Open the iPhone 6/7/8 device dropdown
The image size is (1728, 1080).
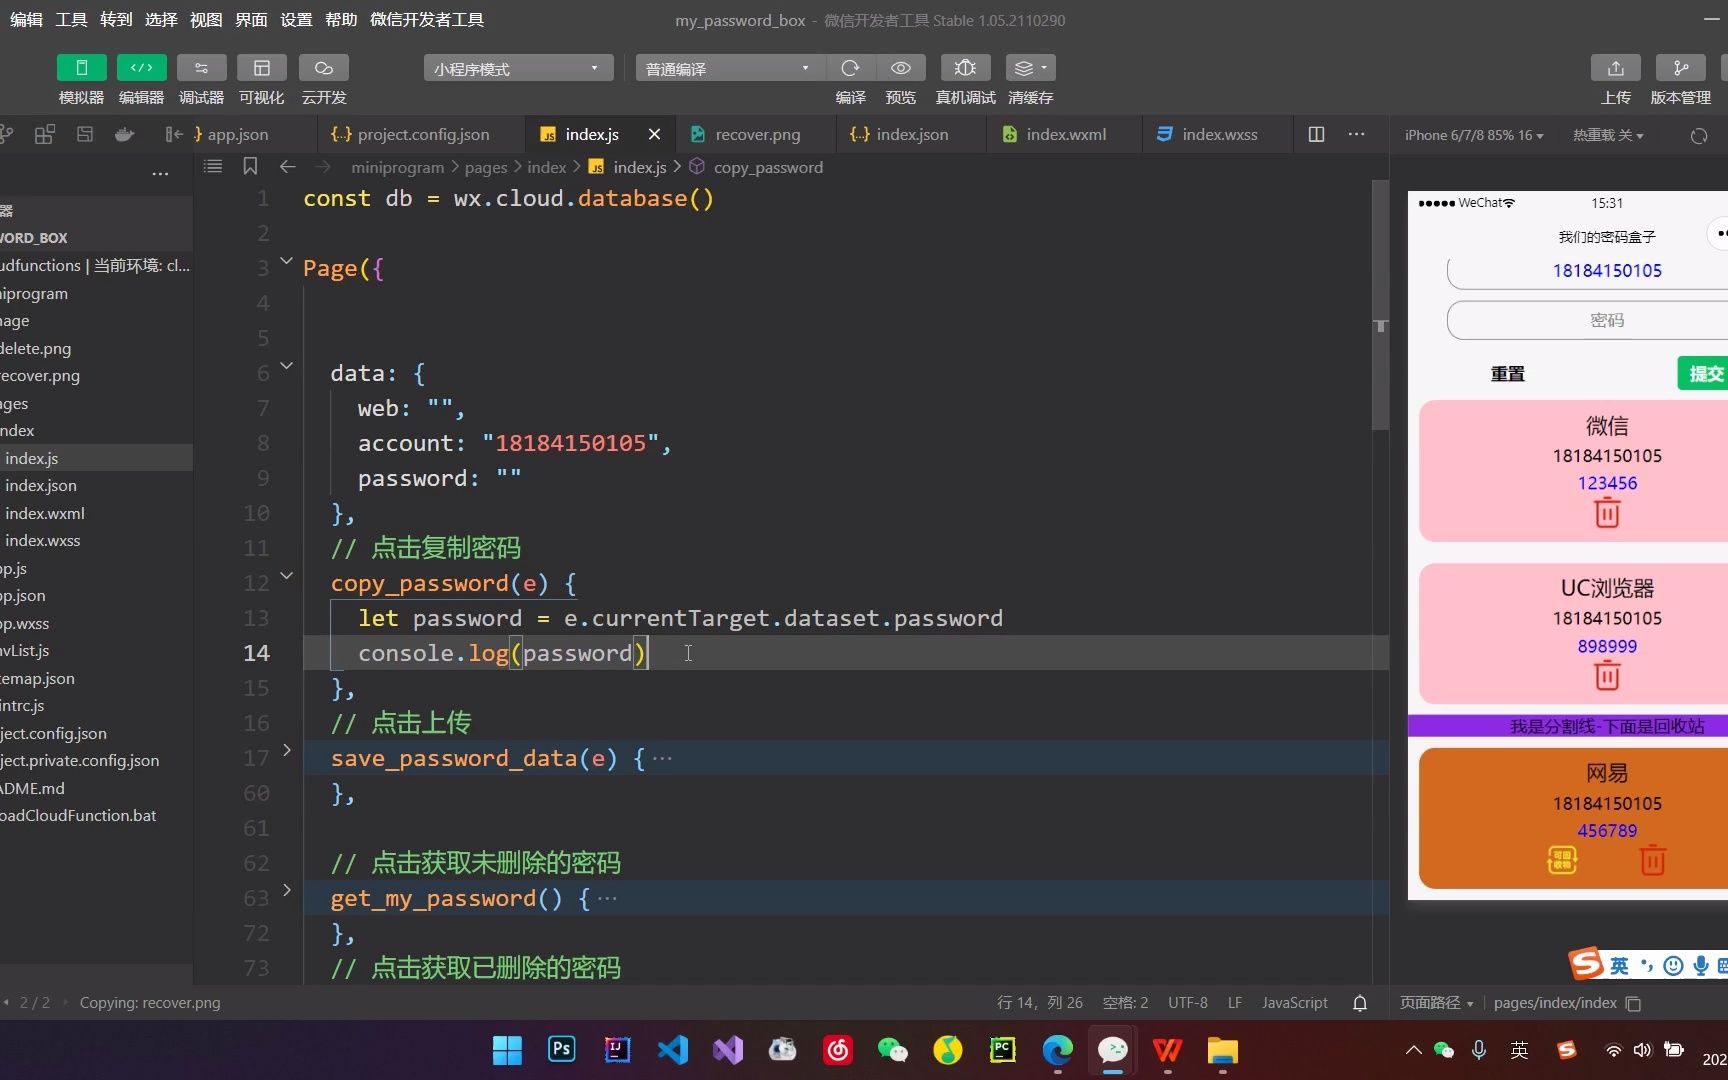[1473, 135]
